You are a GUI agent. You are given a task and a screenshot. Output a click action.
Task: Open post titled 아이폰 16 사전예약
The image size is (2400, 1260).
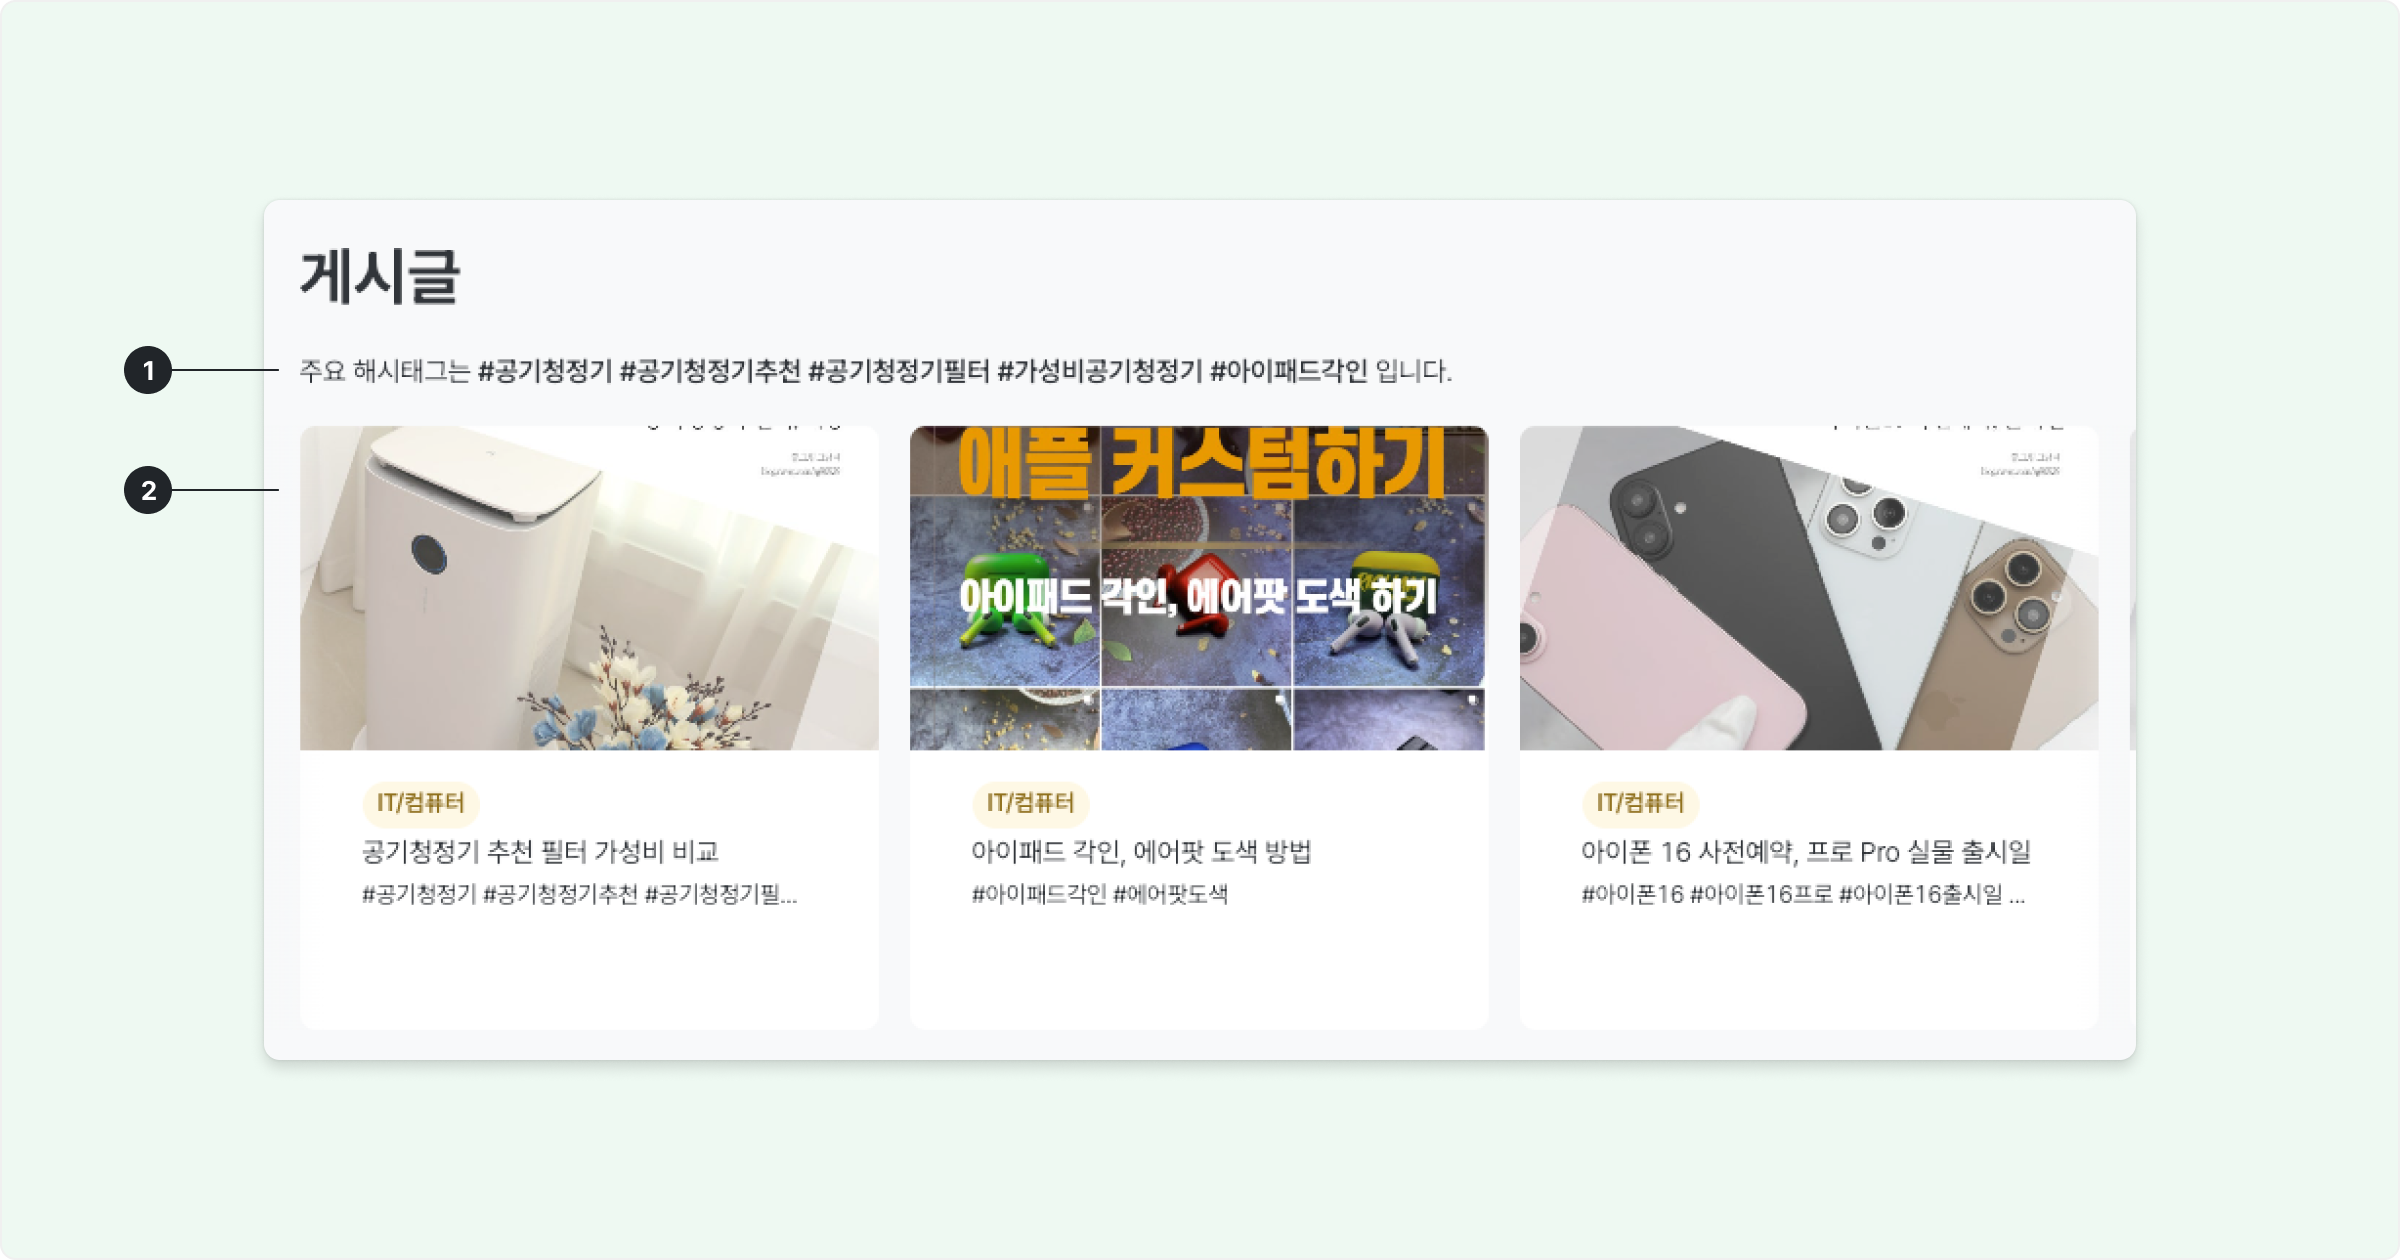[1806, 852]
